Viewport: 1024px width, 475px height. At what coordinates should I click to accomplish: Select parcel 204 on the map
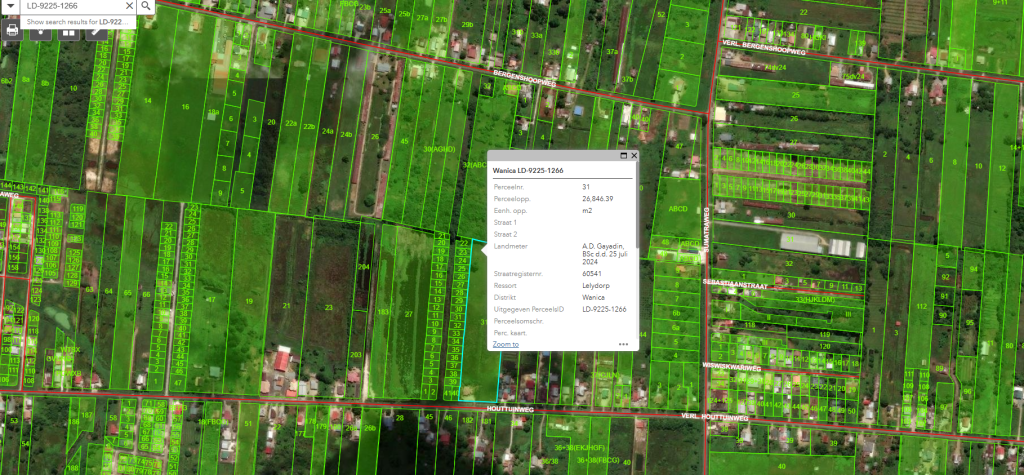[363, 267]
